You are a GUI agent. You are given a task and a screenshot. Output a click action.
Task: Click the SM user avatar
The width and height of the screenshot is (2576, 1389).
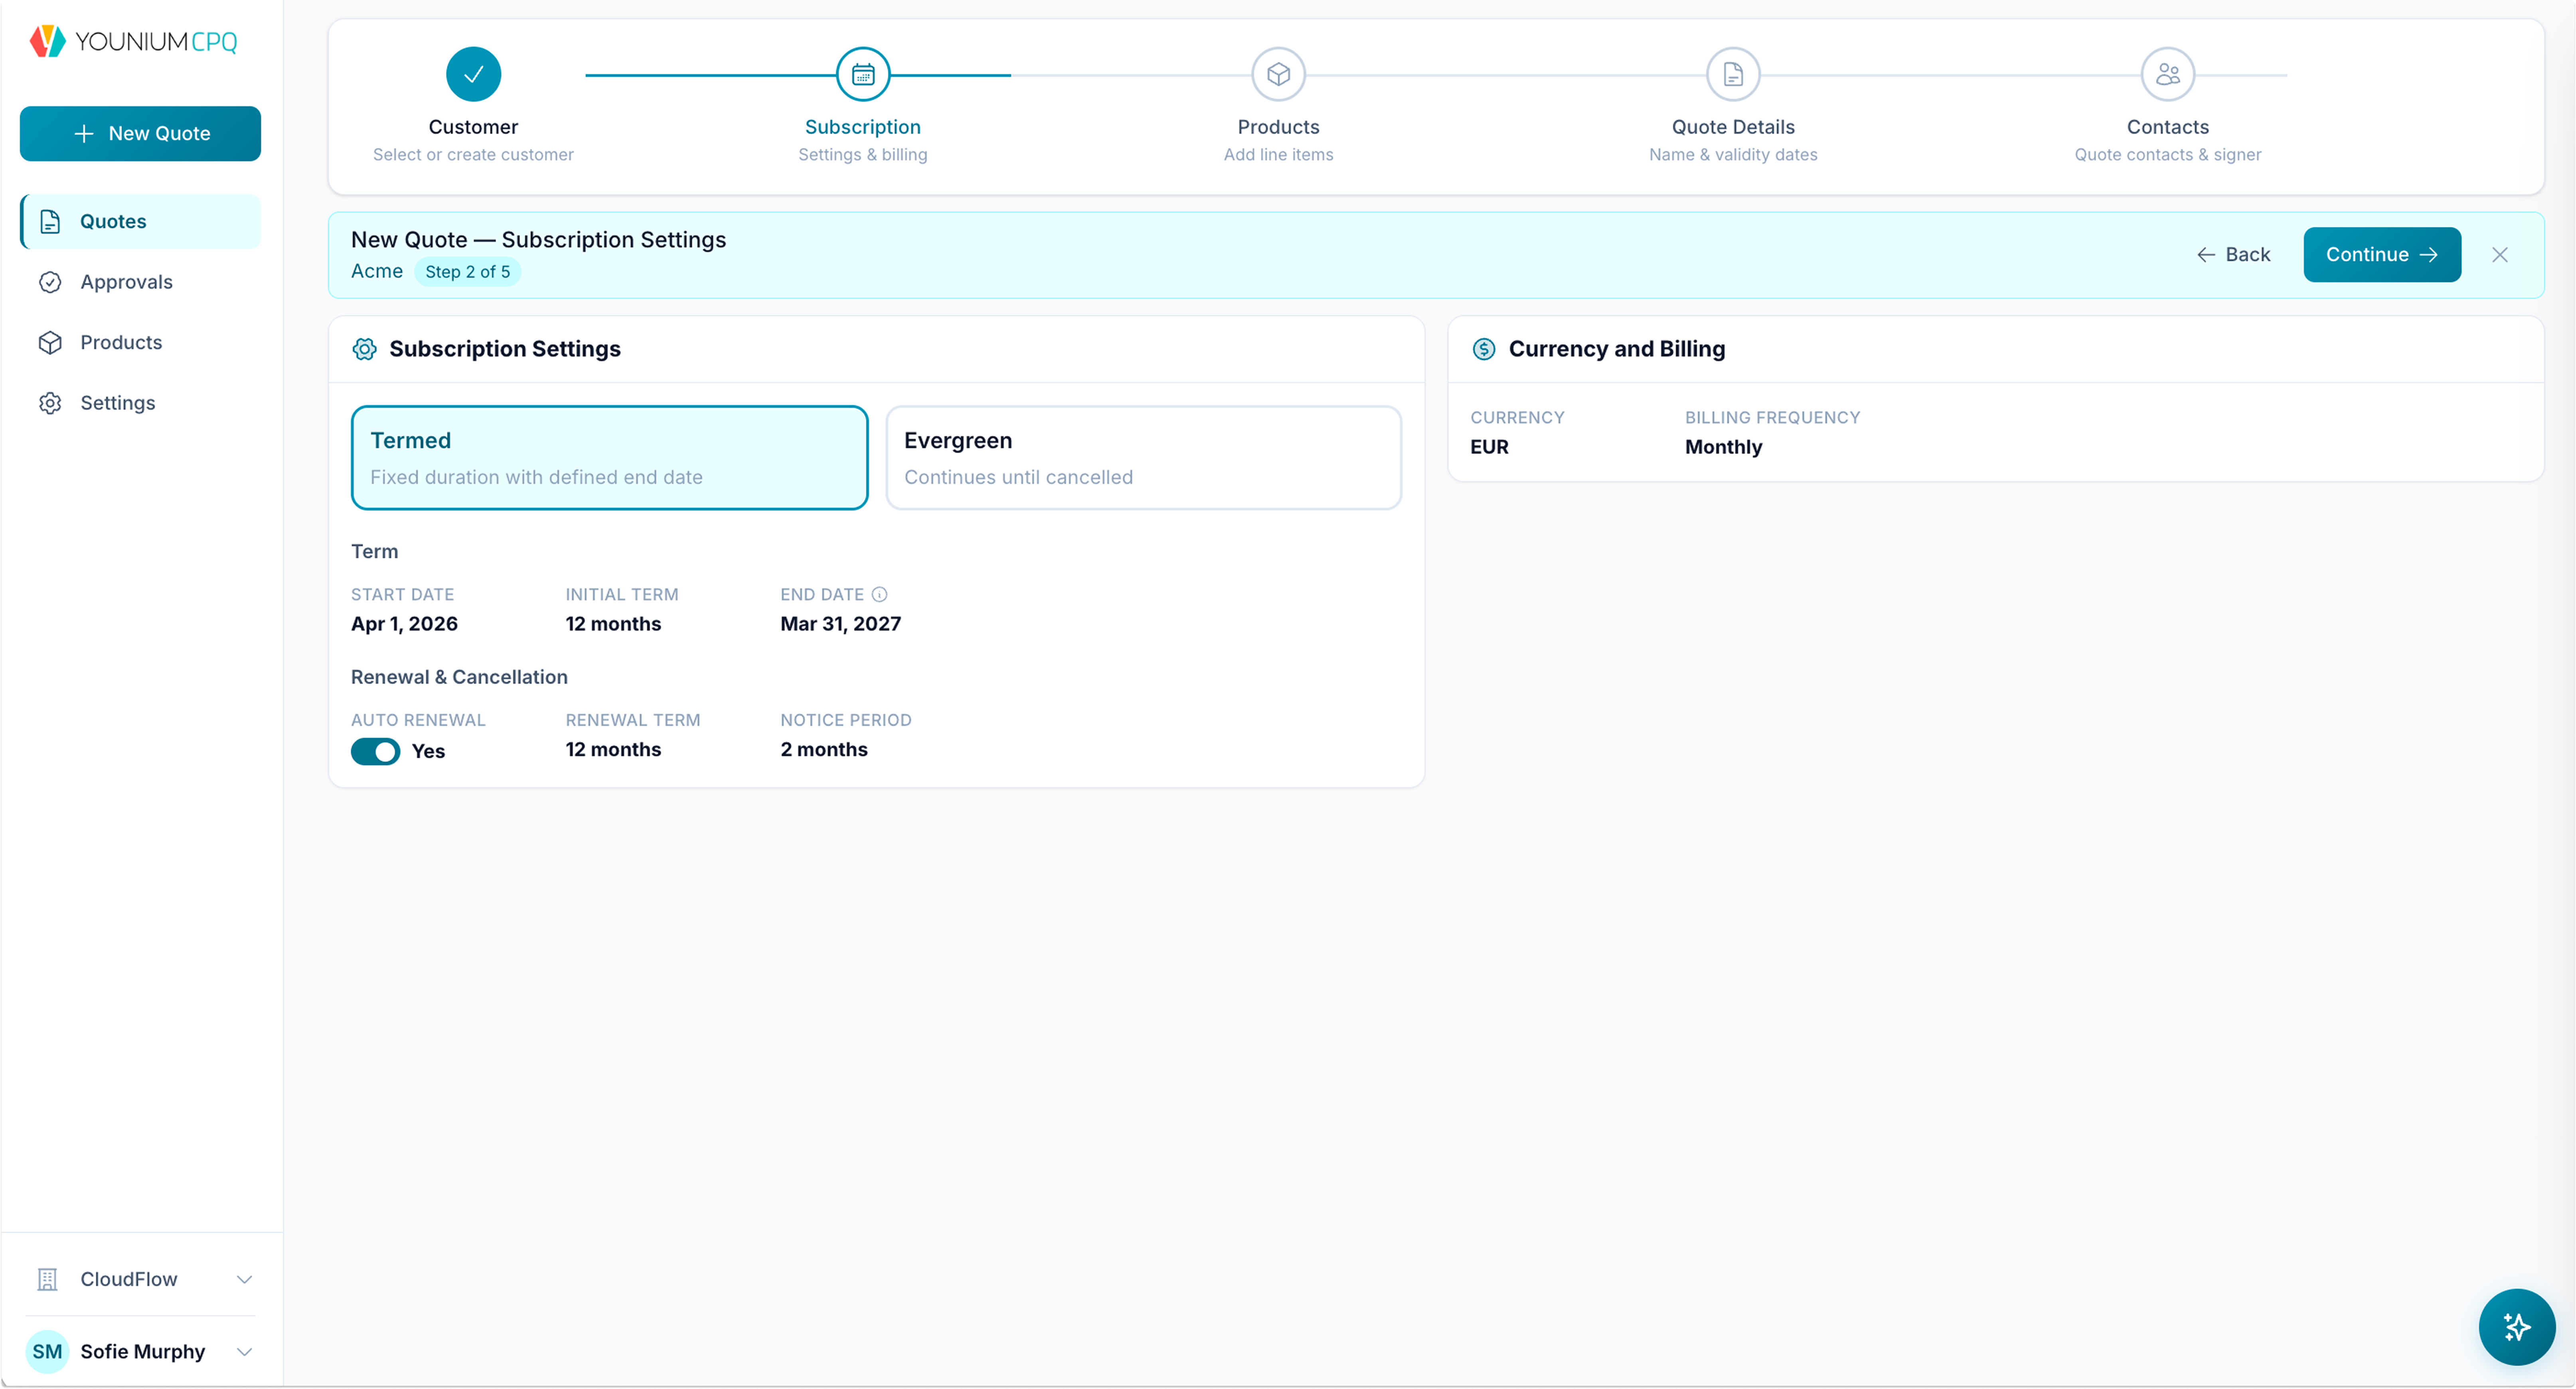click(47, 1351)
